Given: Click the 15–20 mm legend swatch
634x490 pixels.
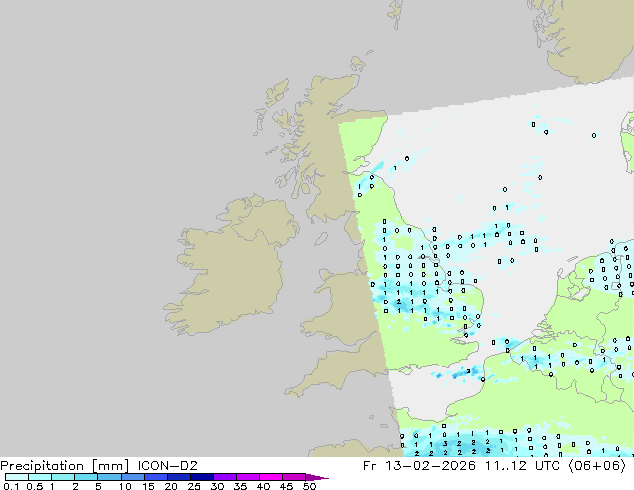Looking at the screenshot, I should (155, 477).
